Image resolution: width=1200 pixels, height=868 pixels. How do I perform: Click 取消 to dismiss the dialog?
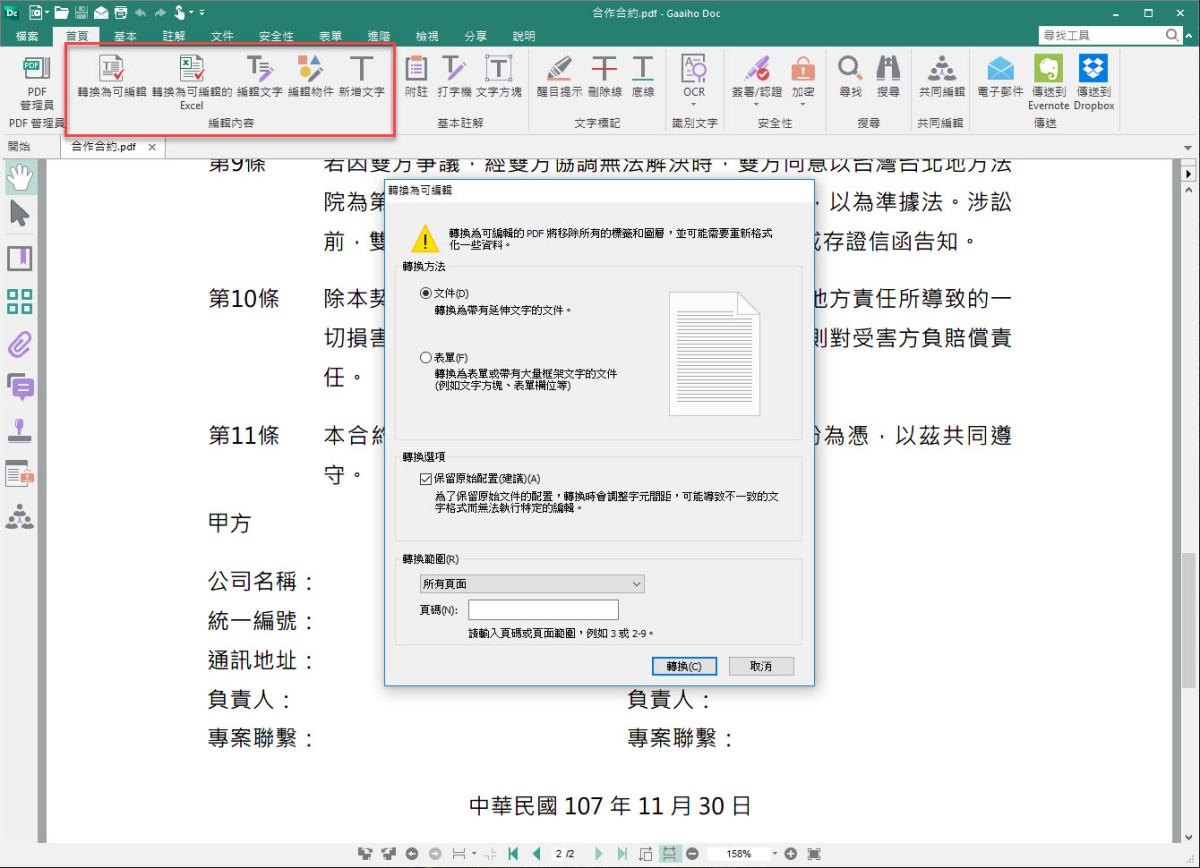point(761,666)
